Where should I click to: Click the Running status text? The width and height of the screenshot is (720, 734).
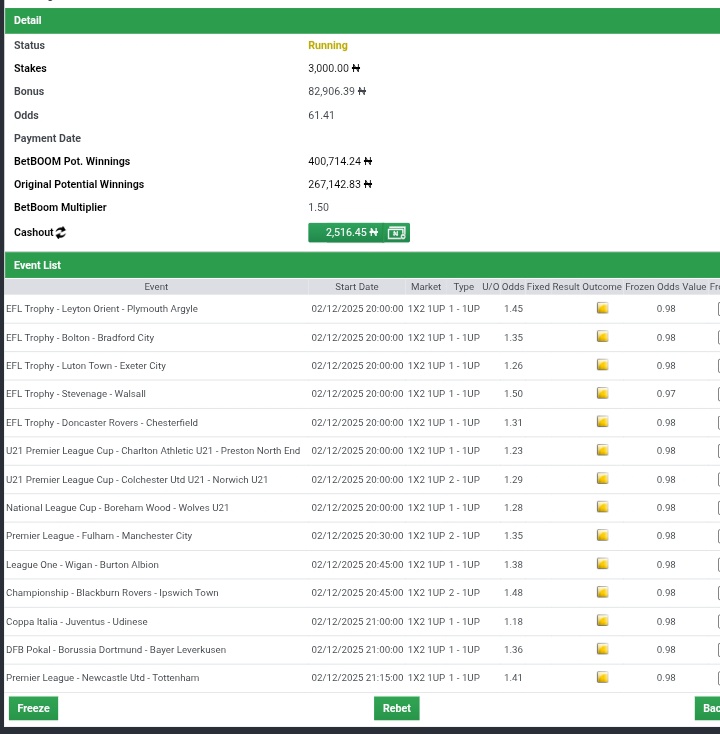(328, 45)
